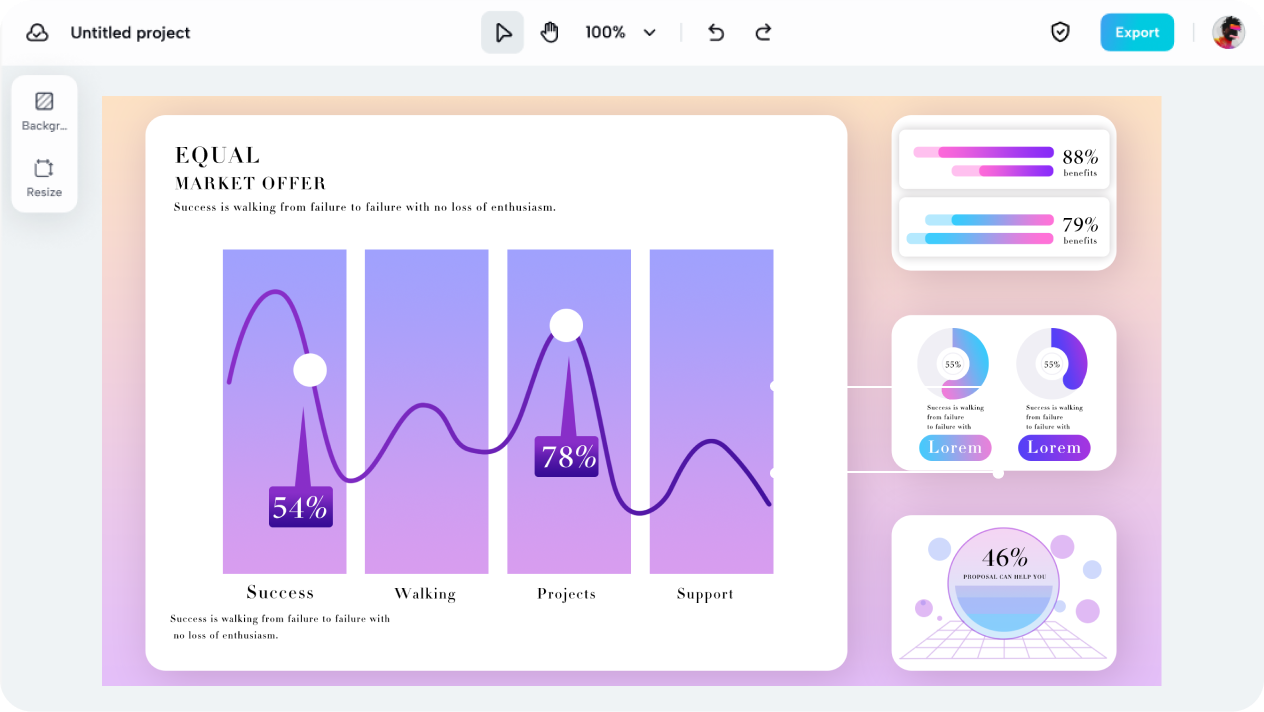Activate the hand pan tool
The width and height of the screenshot is (1264, 712).
pos(550,33)
